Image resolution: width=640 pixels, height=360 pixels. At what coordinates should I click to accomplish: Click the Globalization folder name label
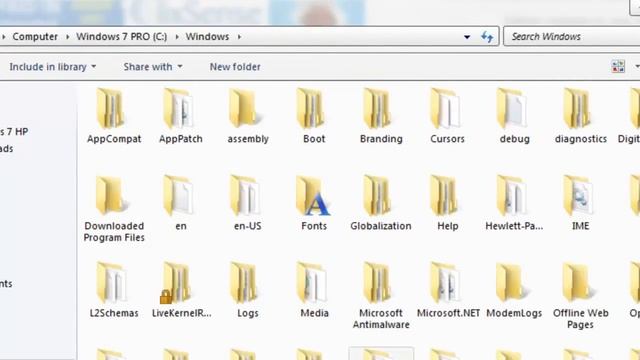[381, 226]
